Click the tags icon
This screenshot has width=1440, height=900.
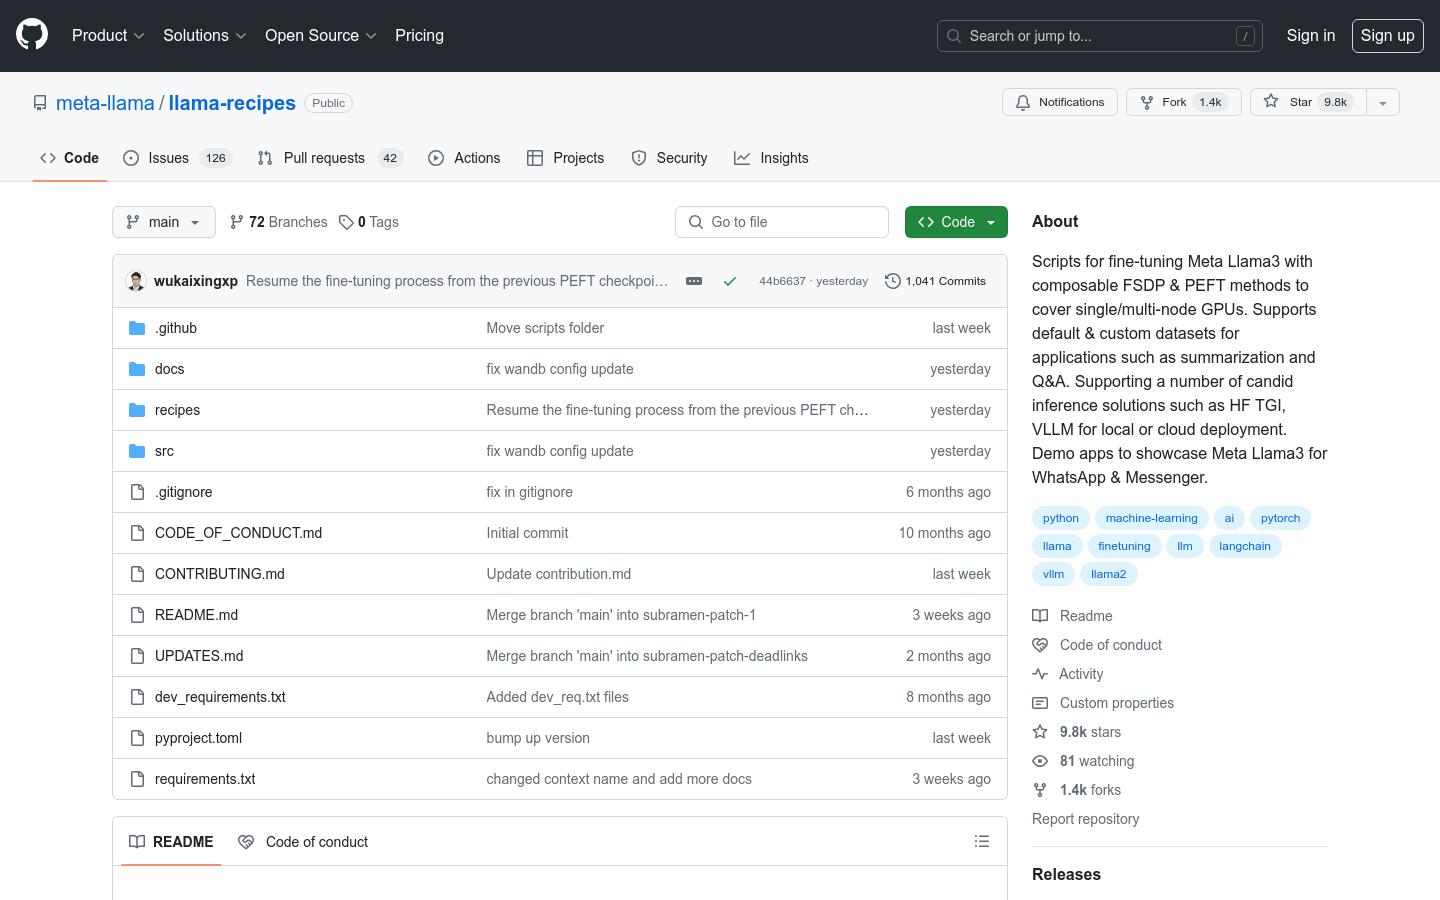pos(346,222)
